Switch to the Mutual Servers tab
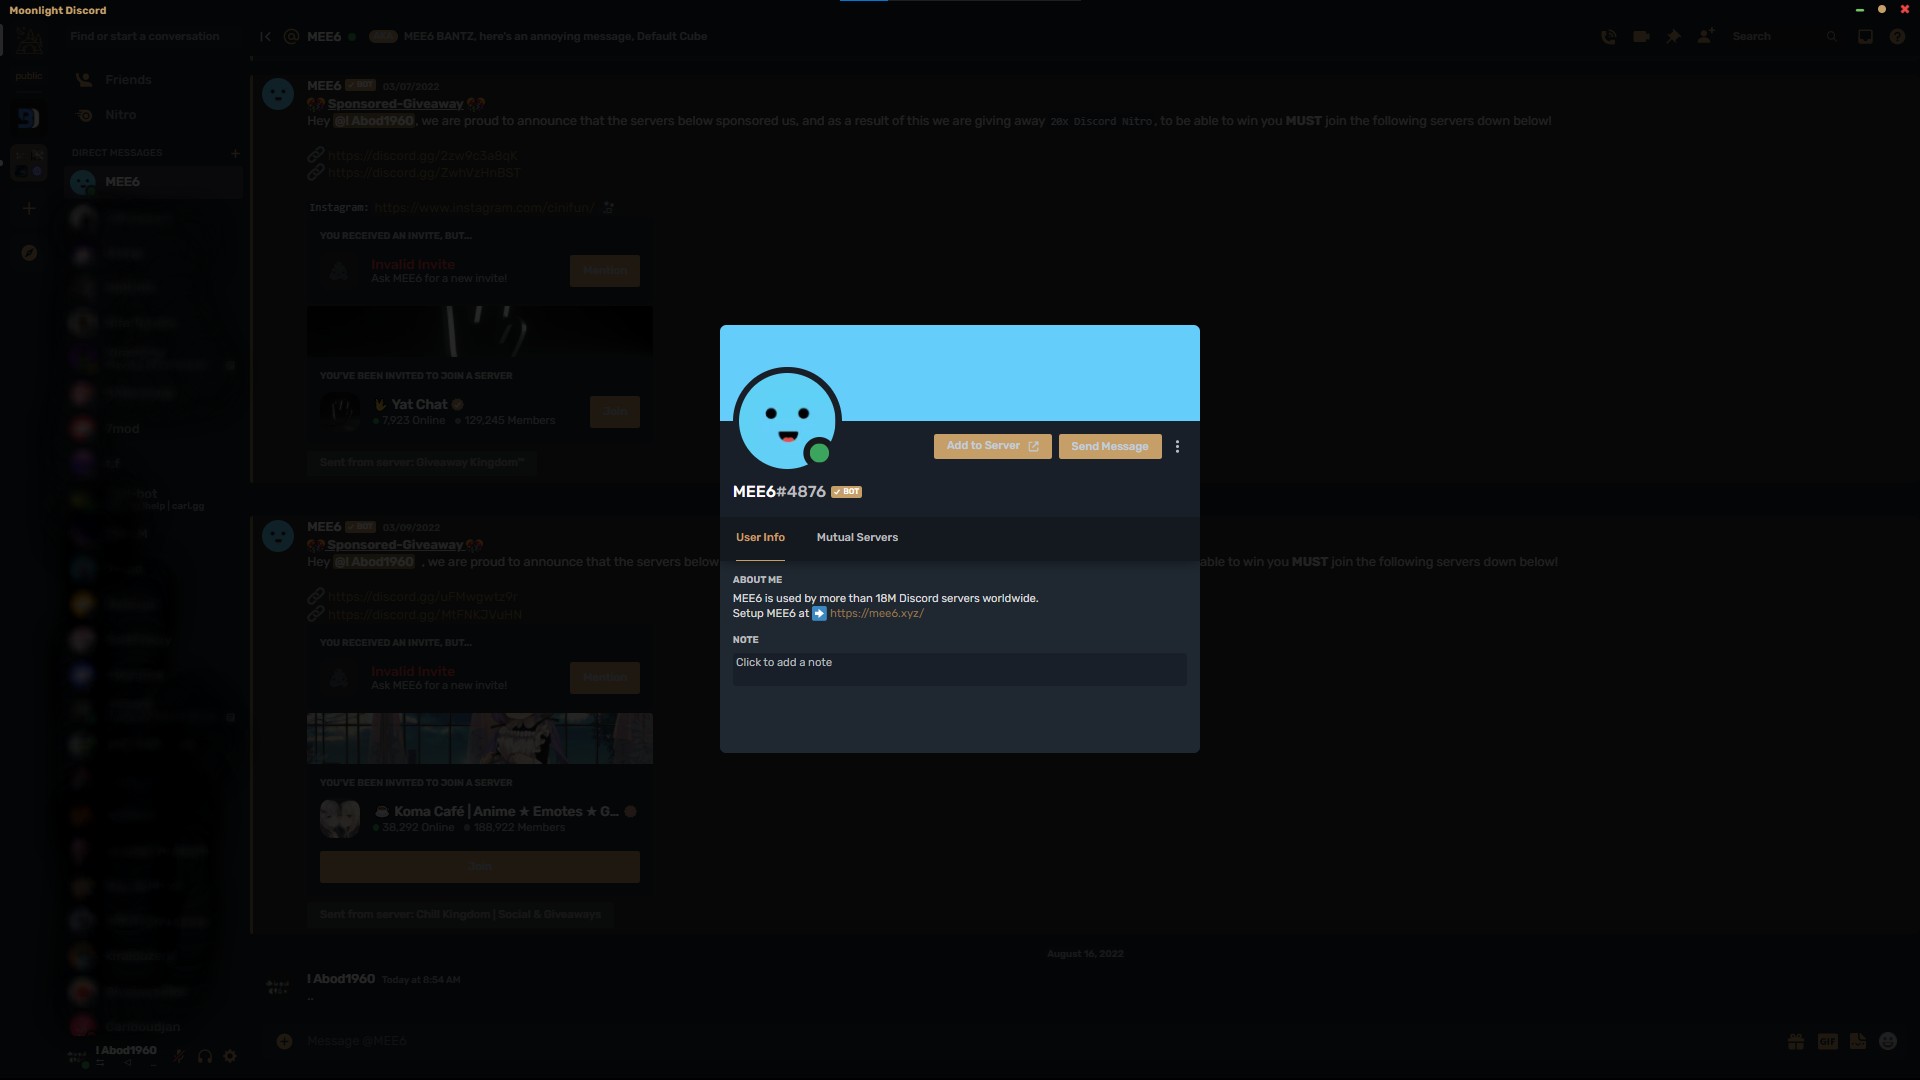1920x1080 pixels. point(857,538)
